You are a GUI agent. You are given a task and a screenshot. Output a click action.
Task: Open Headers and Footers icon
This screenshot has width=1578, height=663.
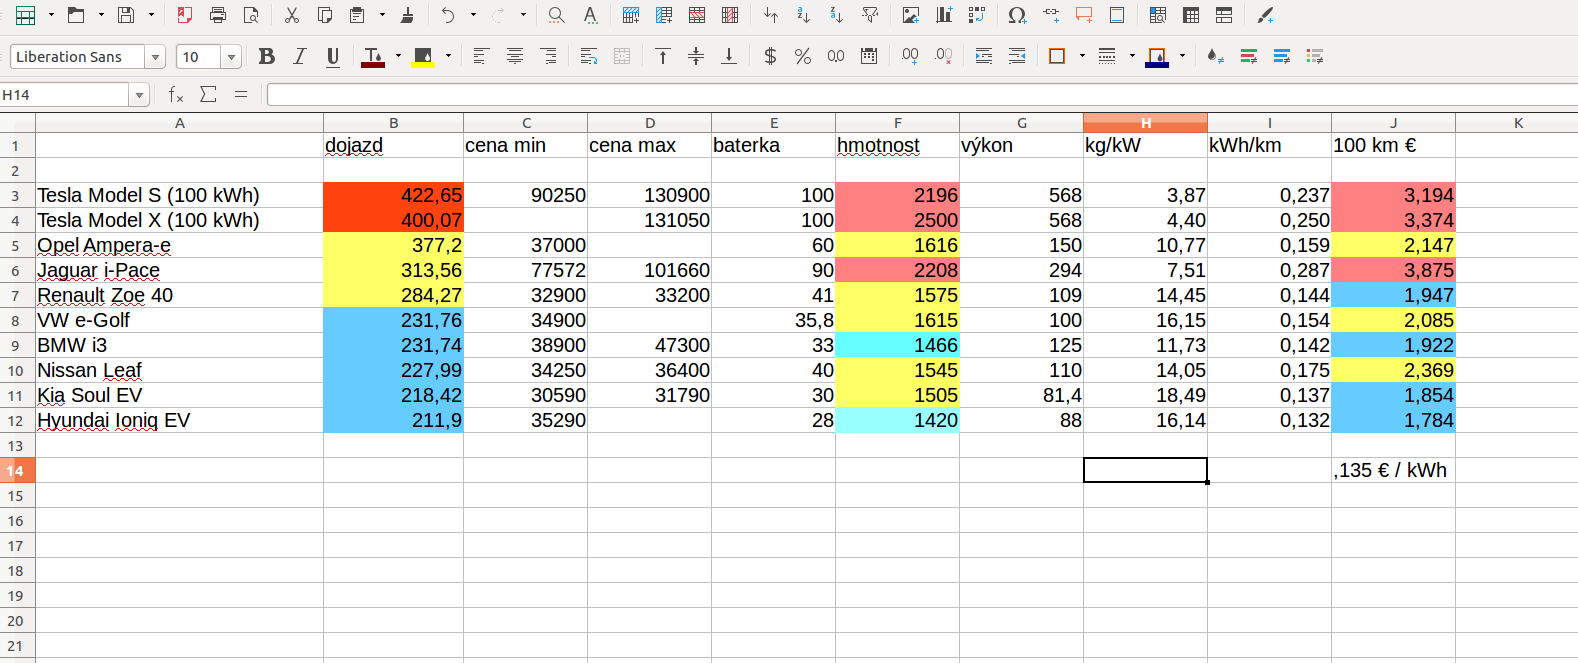(x=1117, y=15)
